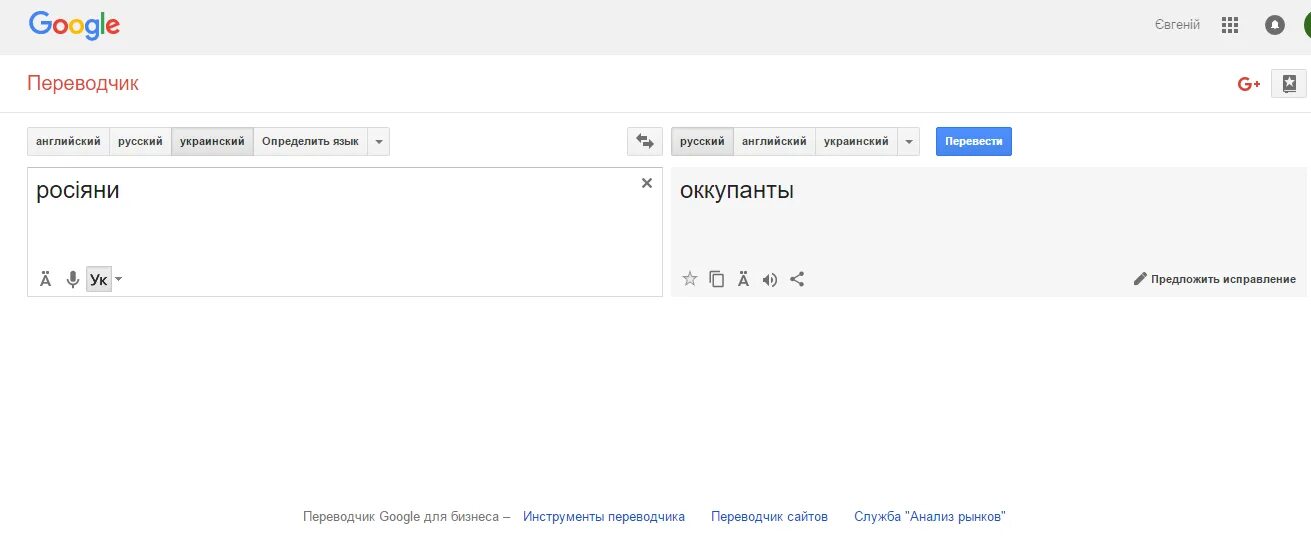
Task: Select Определить язык auto-detect option
Action: pos(310,142)
